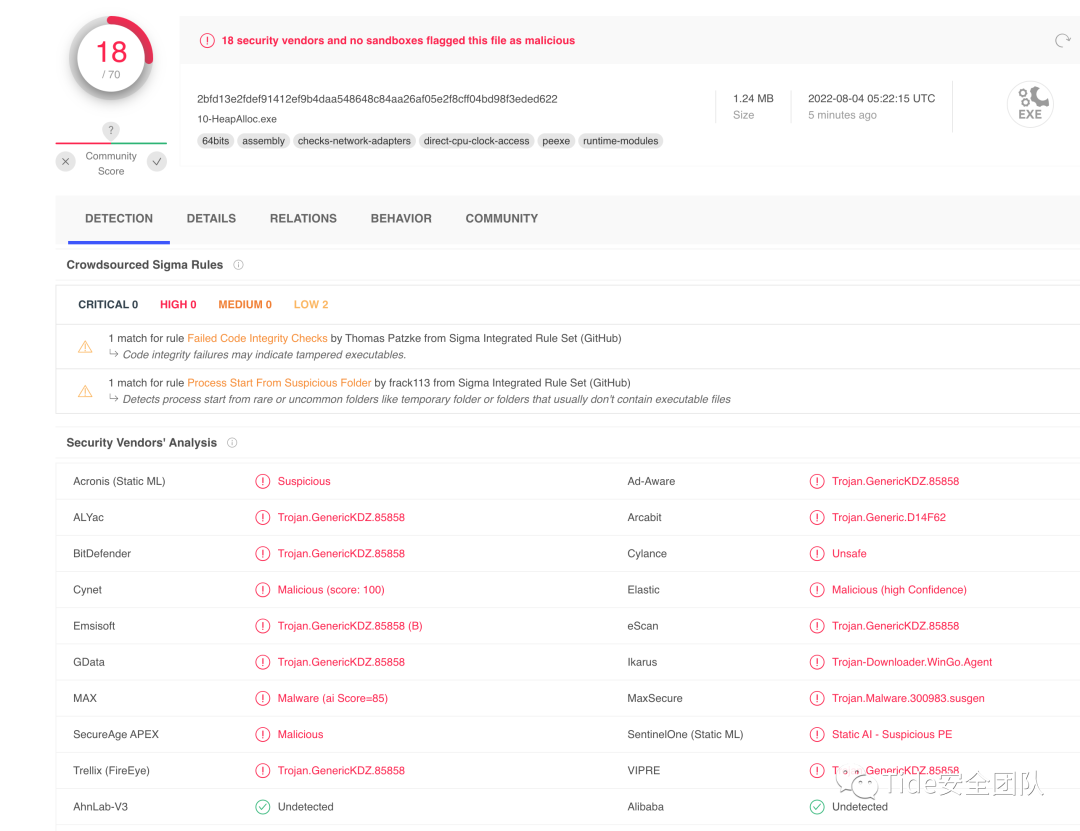
Task: Click alert icon in eScan row
Action: [x=816, y=626]
